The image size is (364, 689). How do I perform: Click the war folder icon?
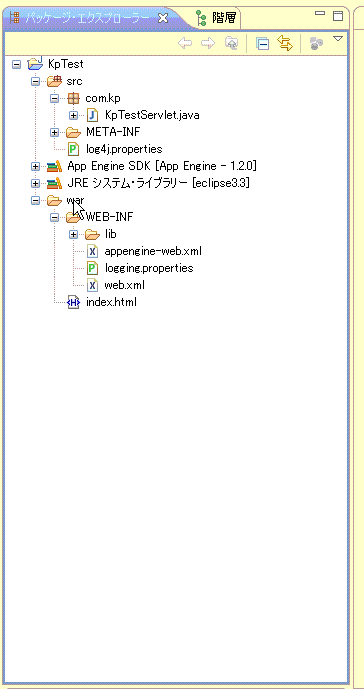click(55, 200)
